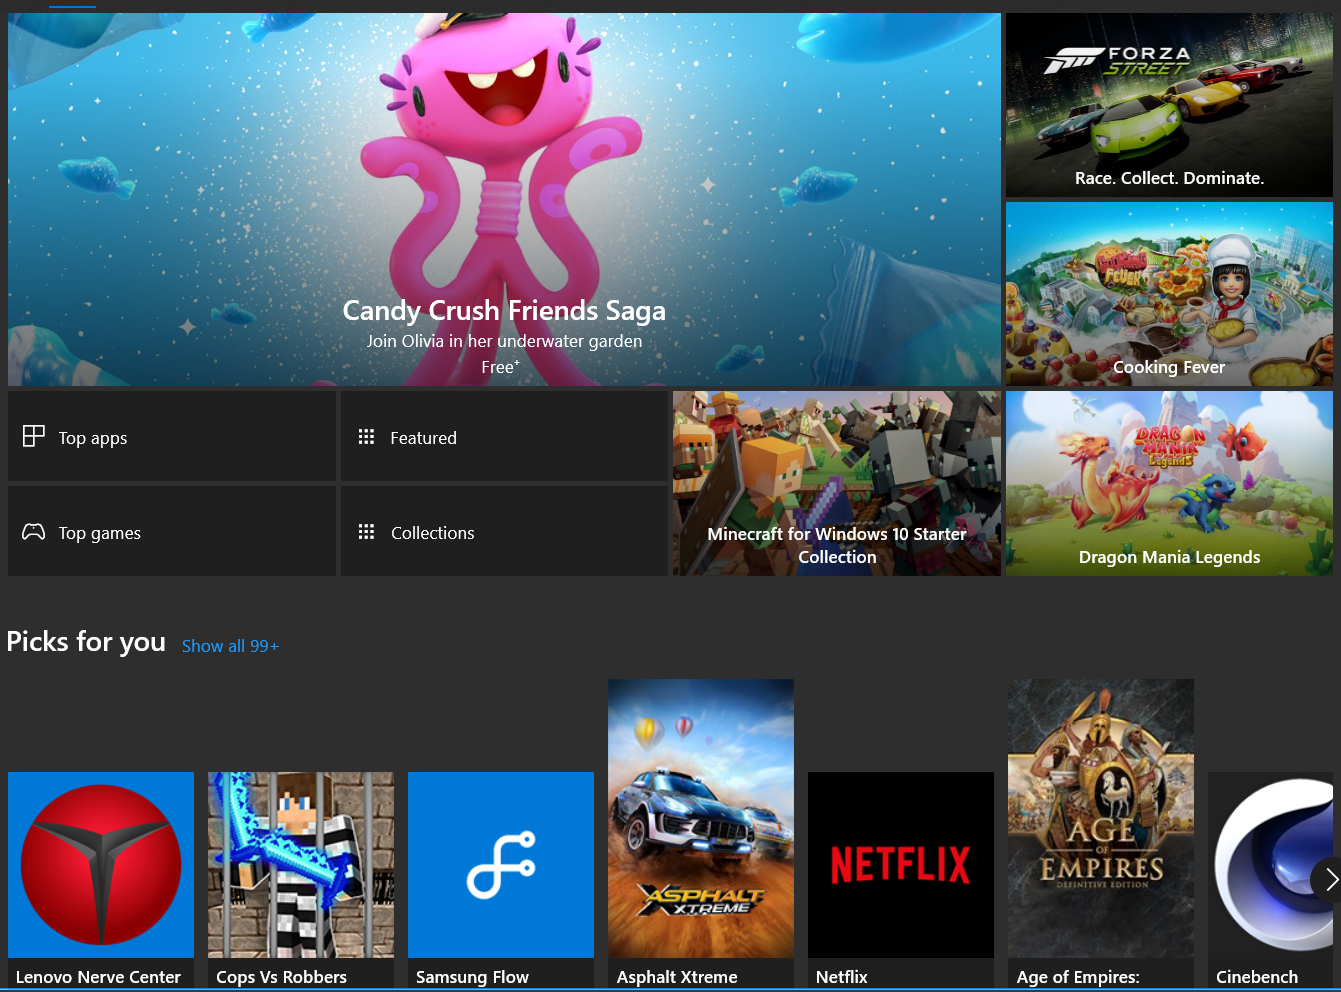Open the Age of Empires cover
The width and height of the screenshot is (1341, 992).
1101,818
